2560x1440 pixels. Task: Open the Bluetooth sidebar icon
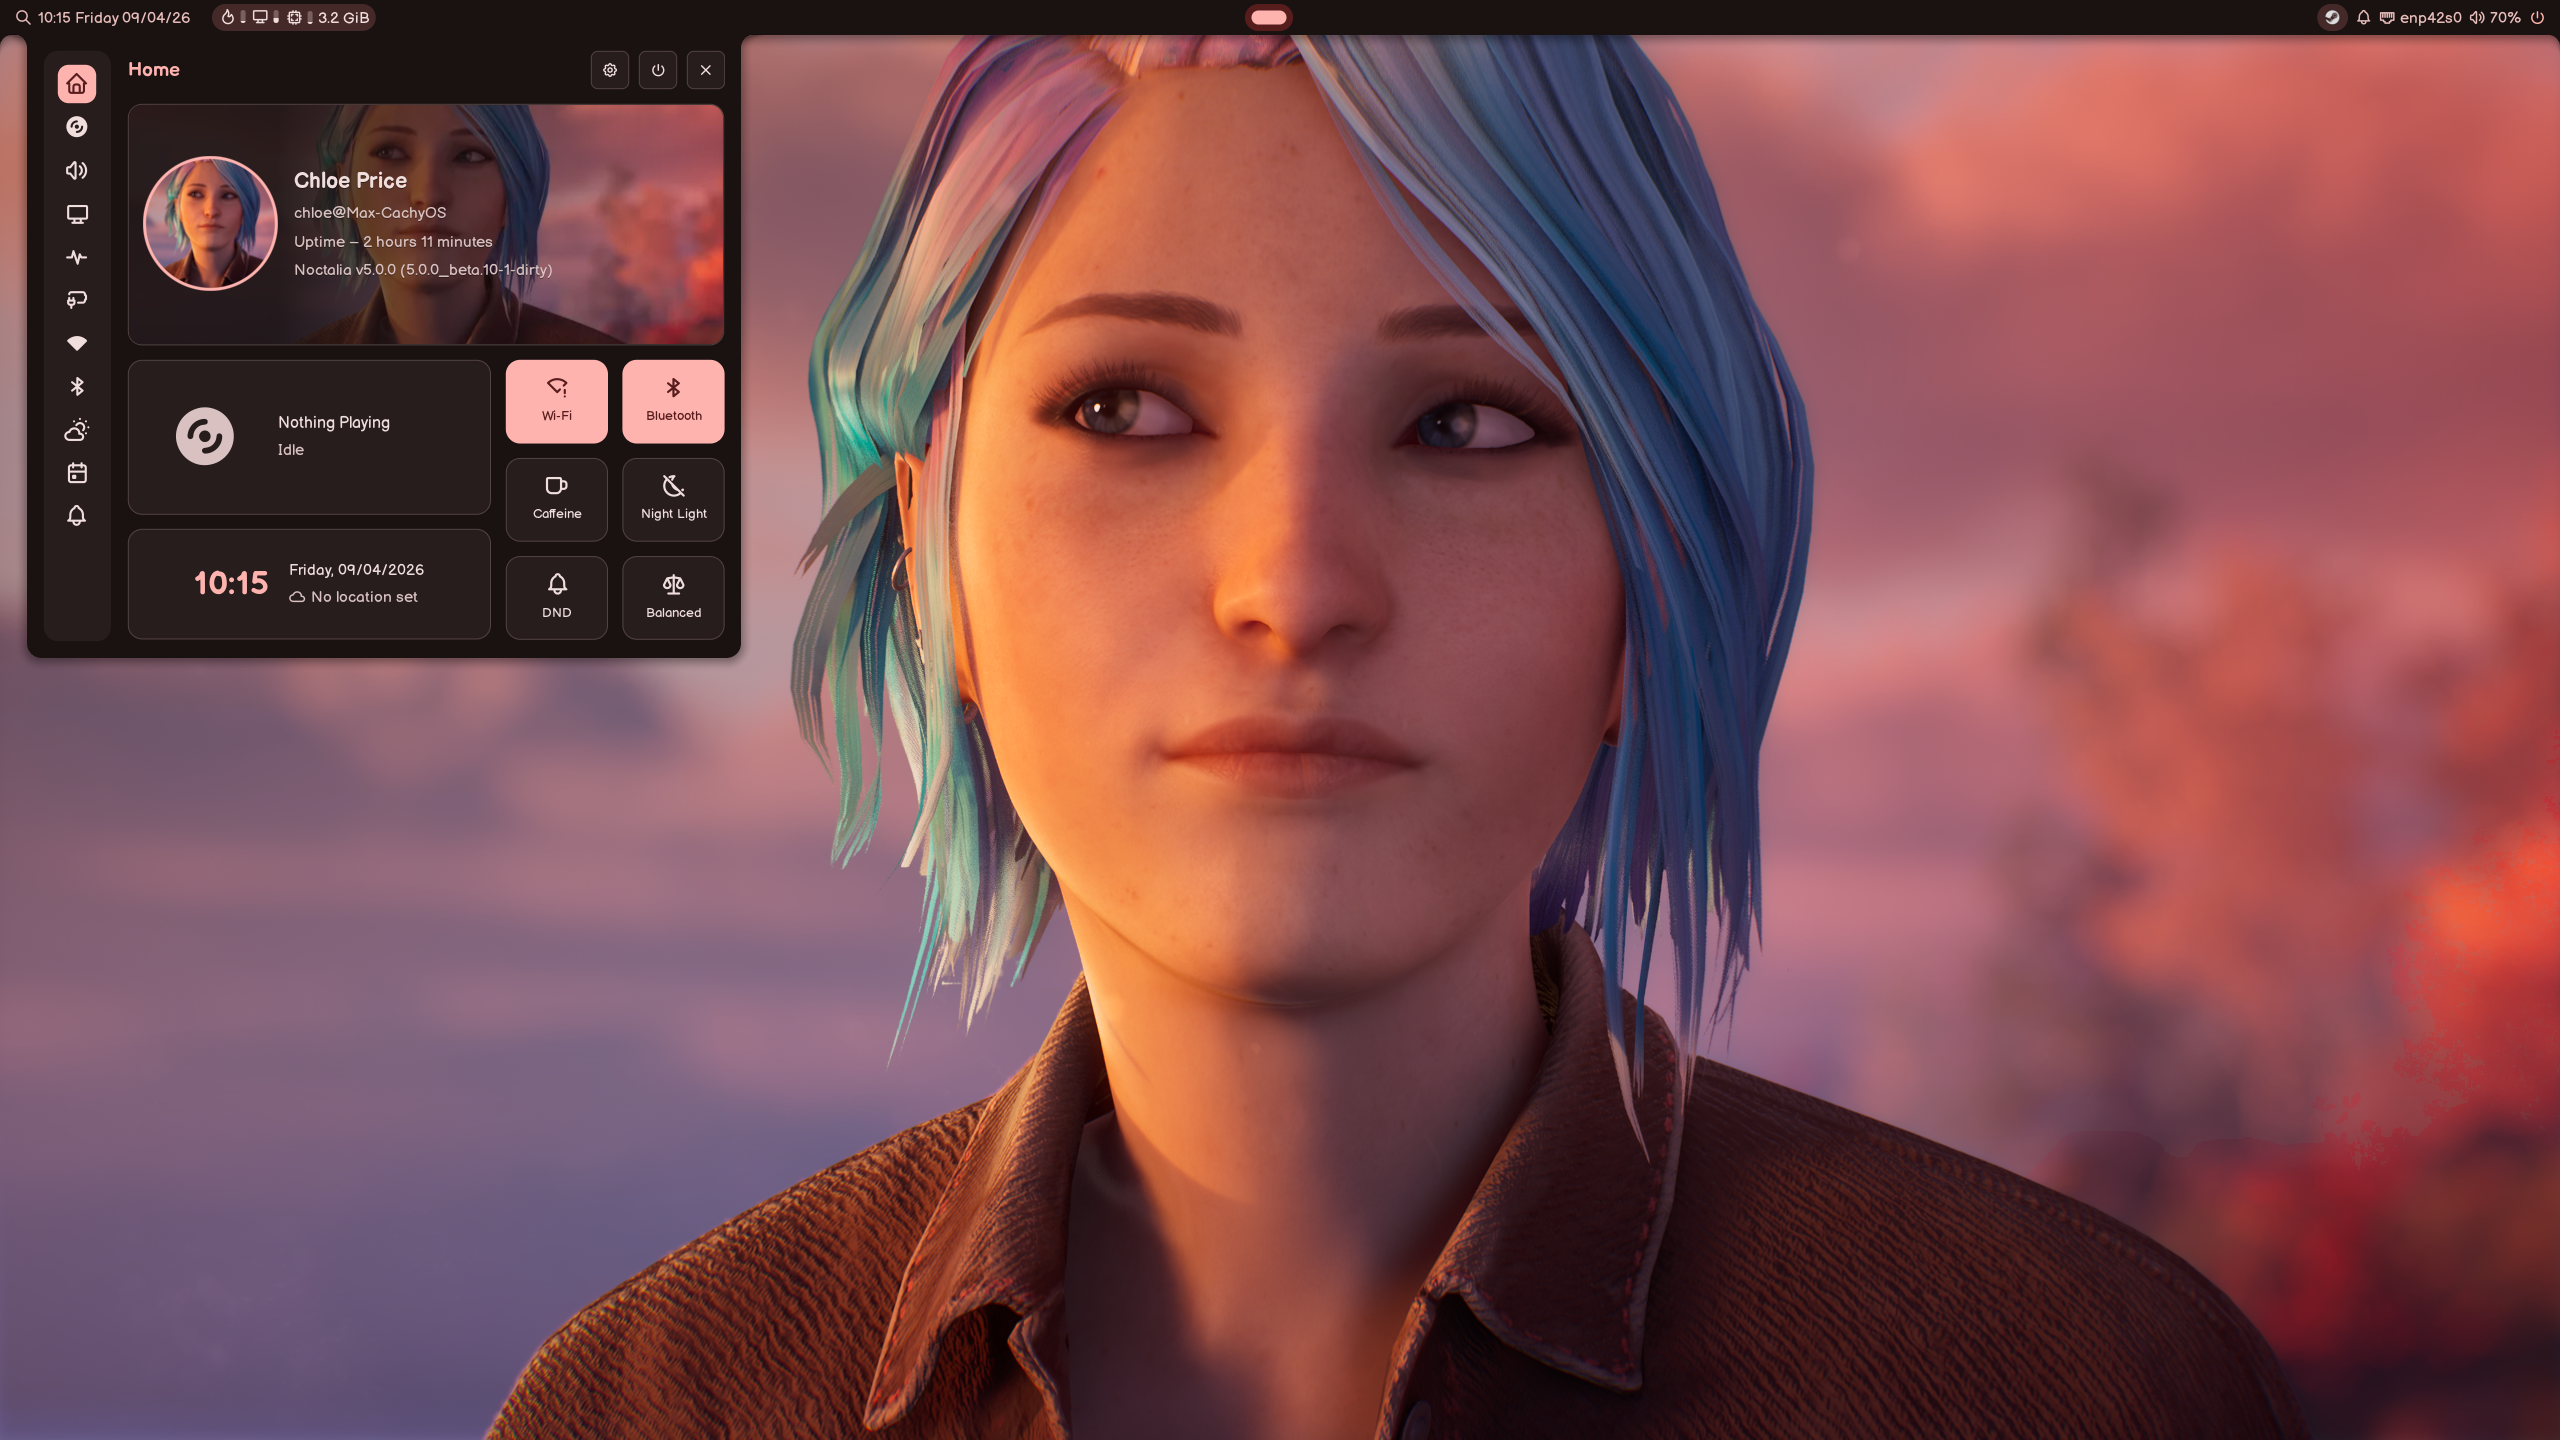[77, 386]
